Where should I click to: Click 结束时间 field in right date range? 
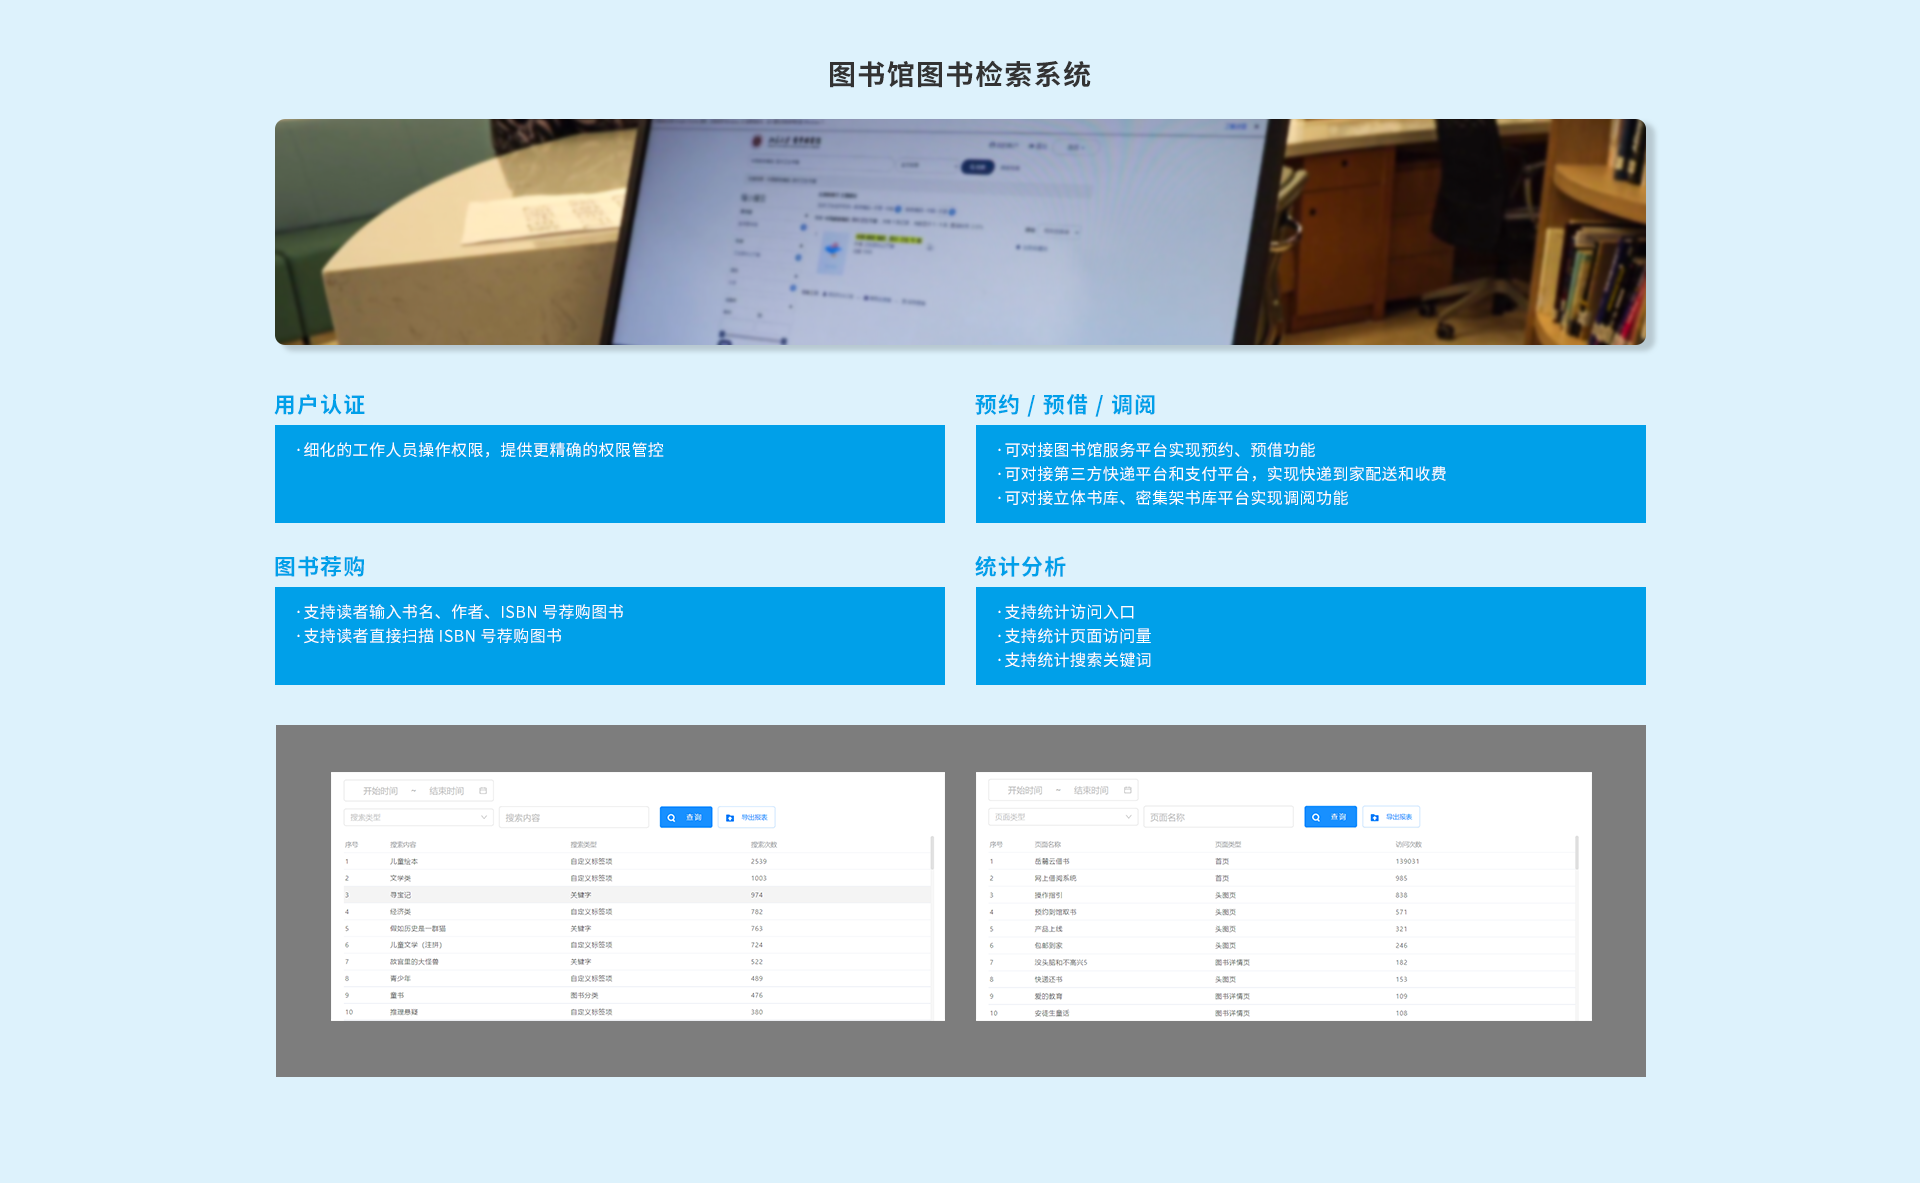[x=1091, y=791]
